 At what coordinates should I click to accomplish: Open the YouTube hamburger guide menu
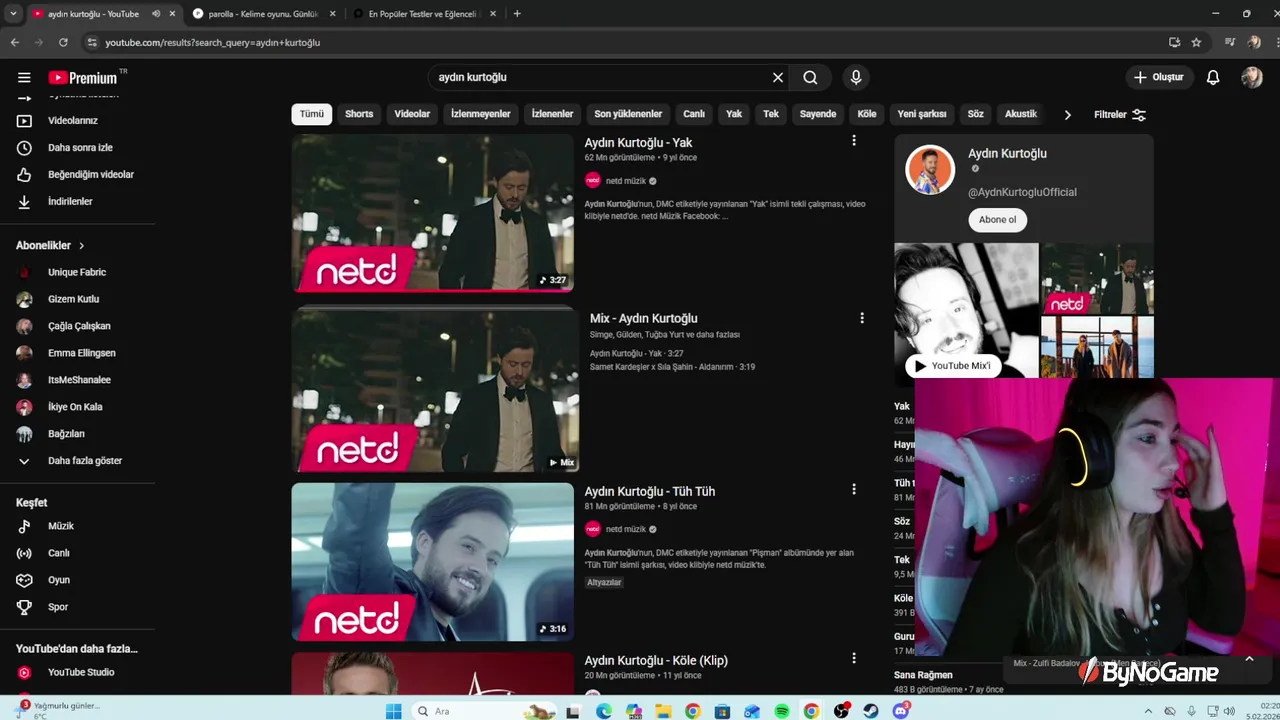click(x=24, y=77)
